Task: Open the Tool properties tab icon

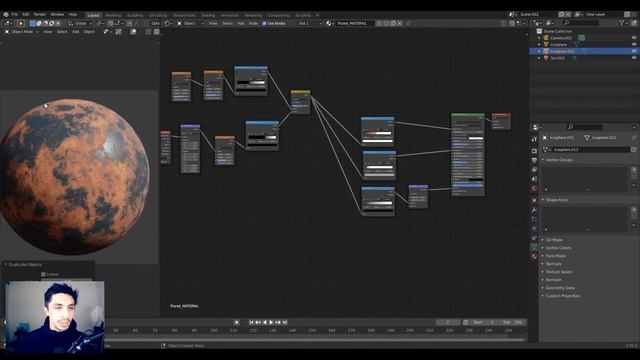Action: pyautogui.click(x=534, y=140)
